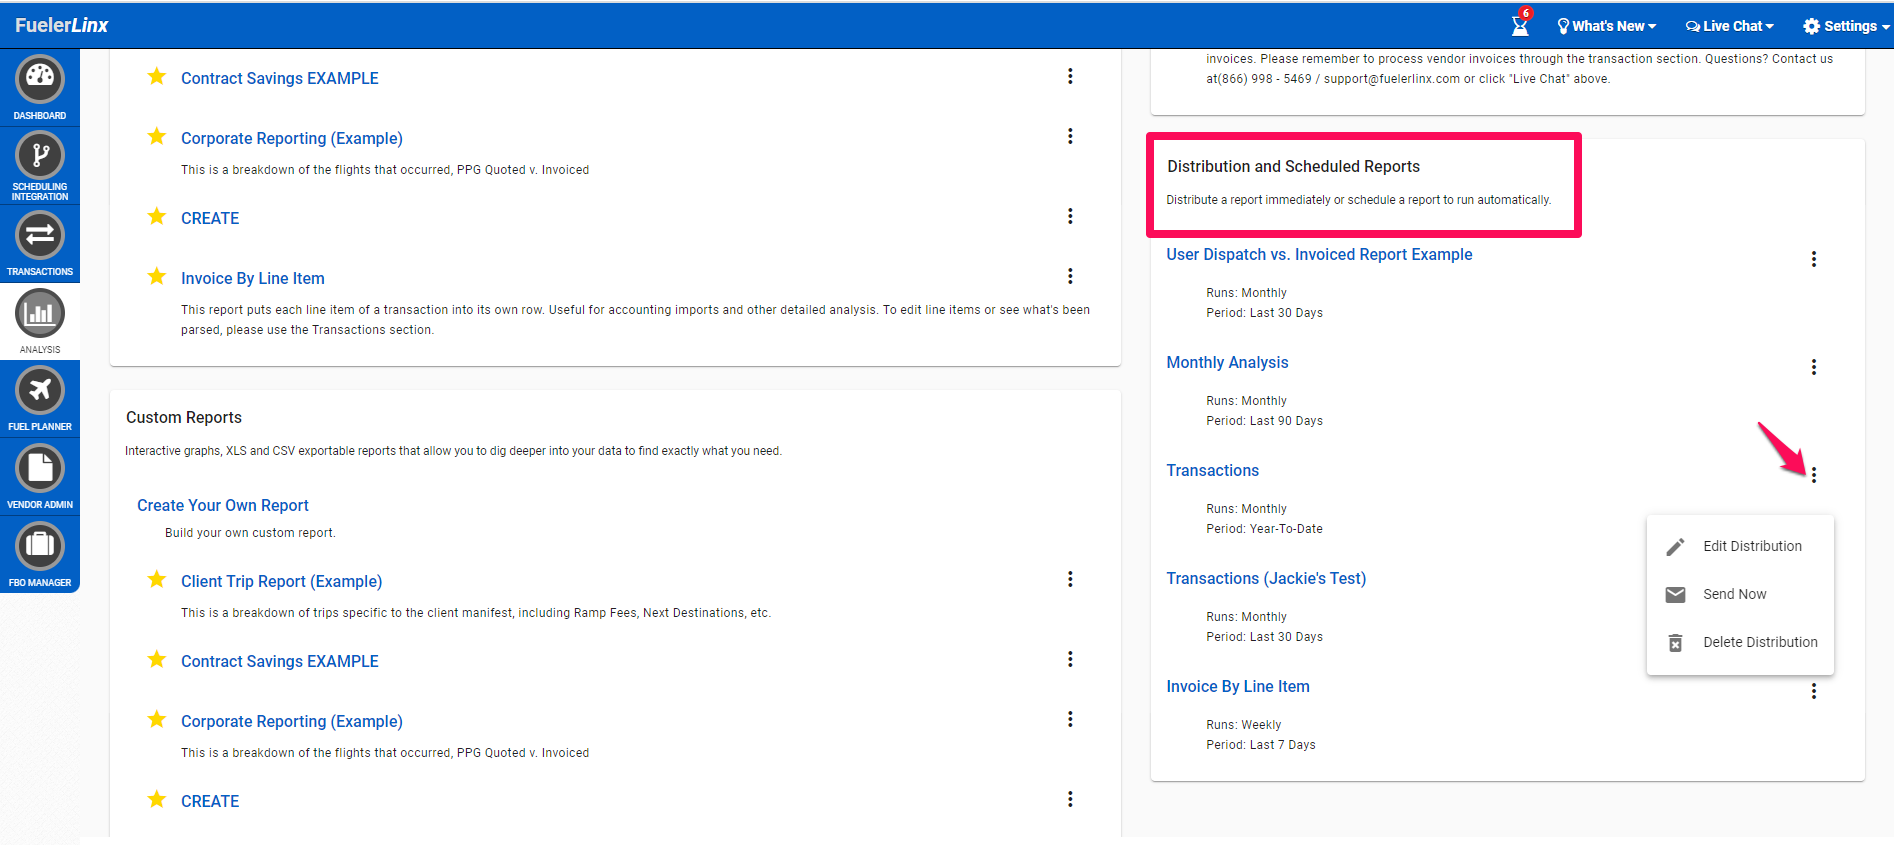Image resolution: width=1894 pixels, height=853 pixels.
Task: Open the Monthly Analysis distribution
Action: [1227, 363]
